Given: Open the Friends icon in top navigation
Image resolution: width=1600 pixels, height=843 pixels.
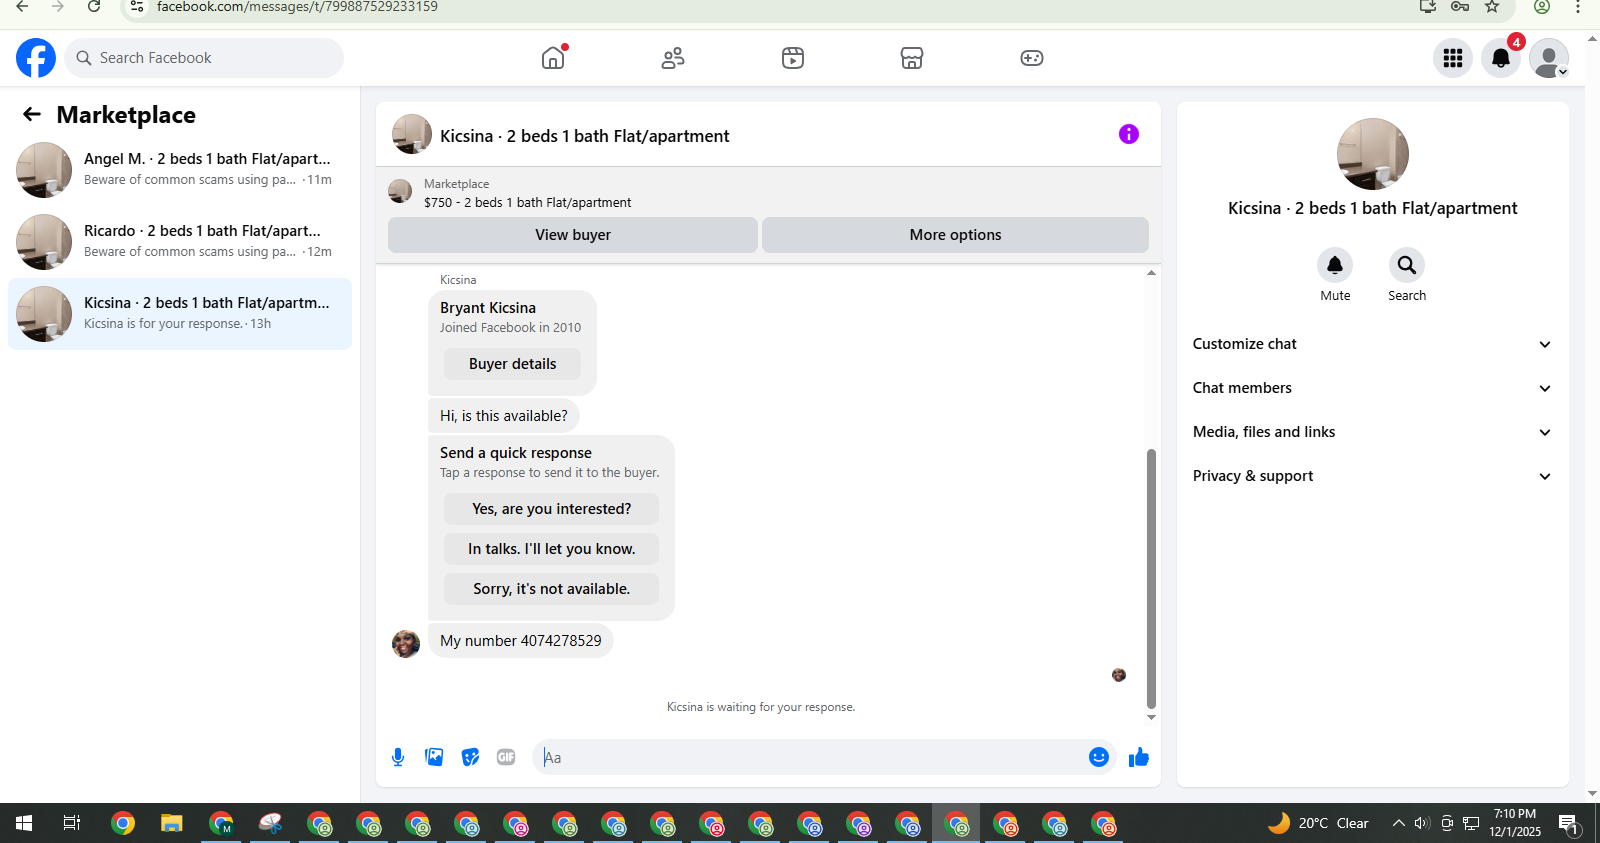Looking at the screenshot, I should (673, 58).
